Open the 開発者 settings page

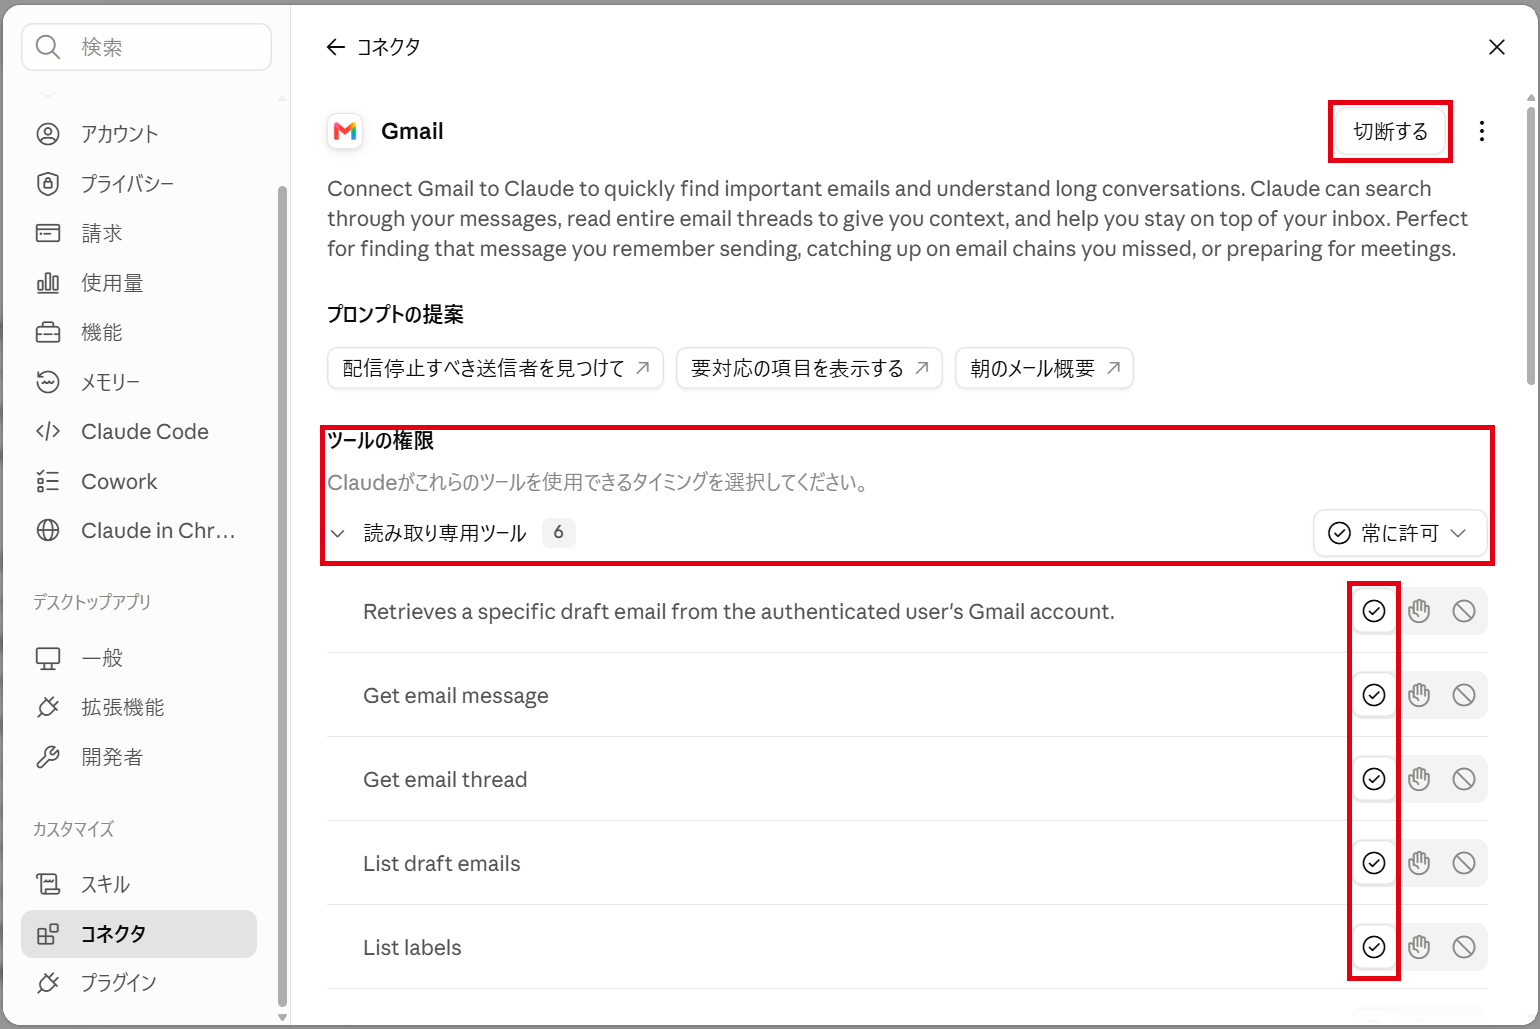(x=139, y=757)
